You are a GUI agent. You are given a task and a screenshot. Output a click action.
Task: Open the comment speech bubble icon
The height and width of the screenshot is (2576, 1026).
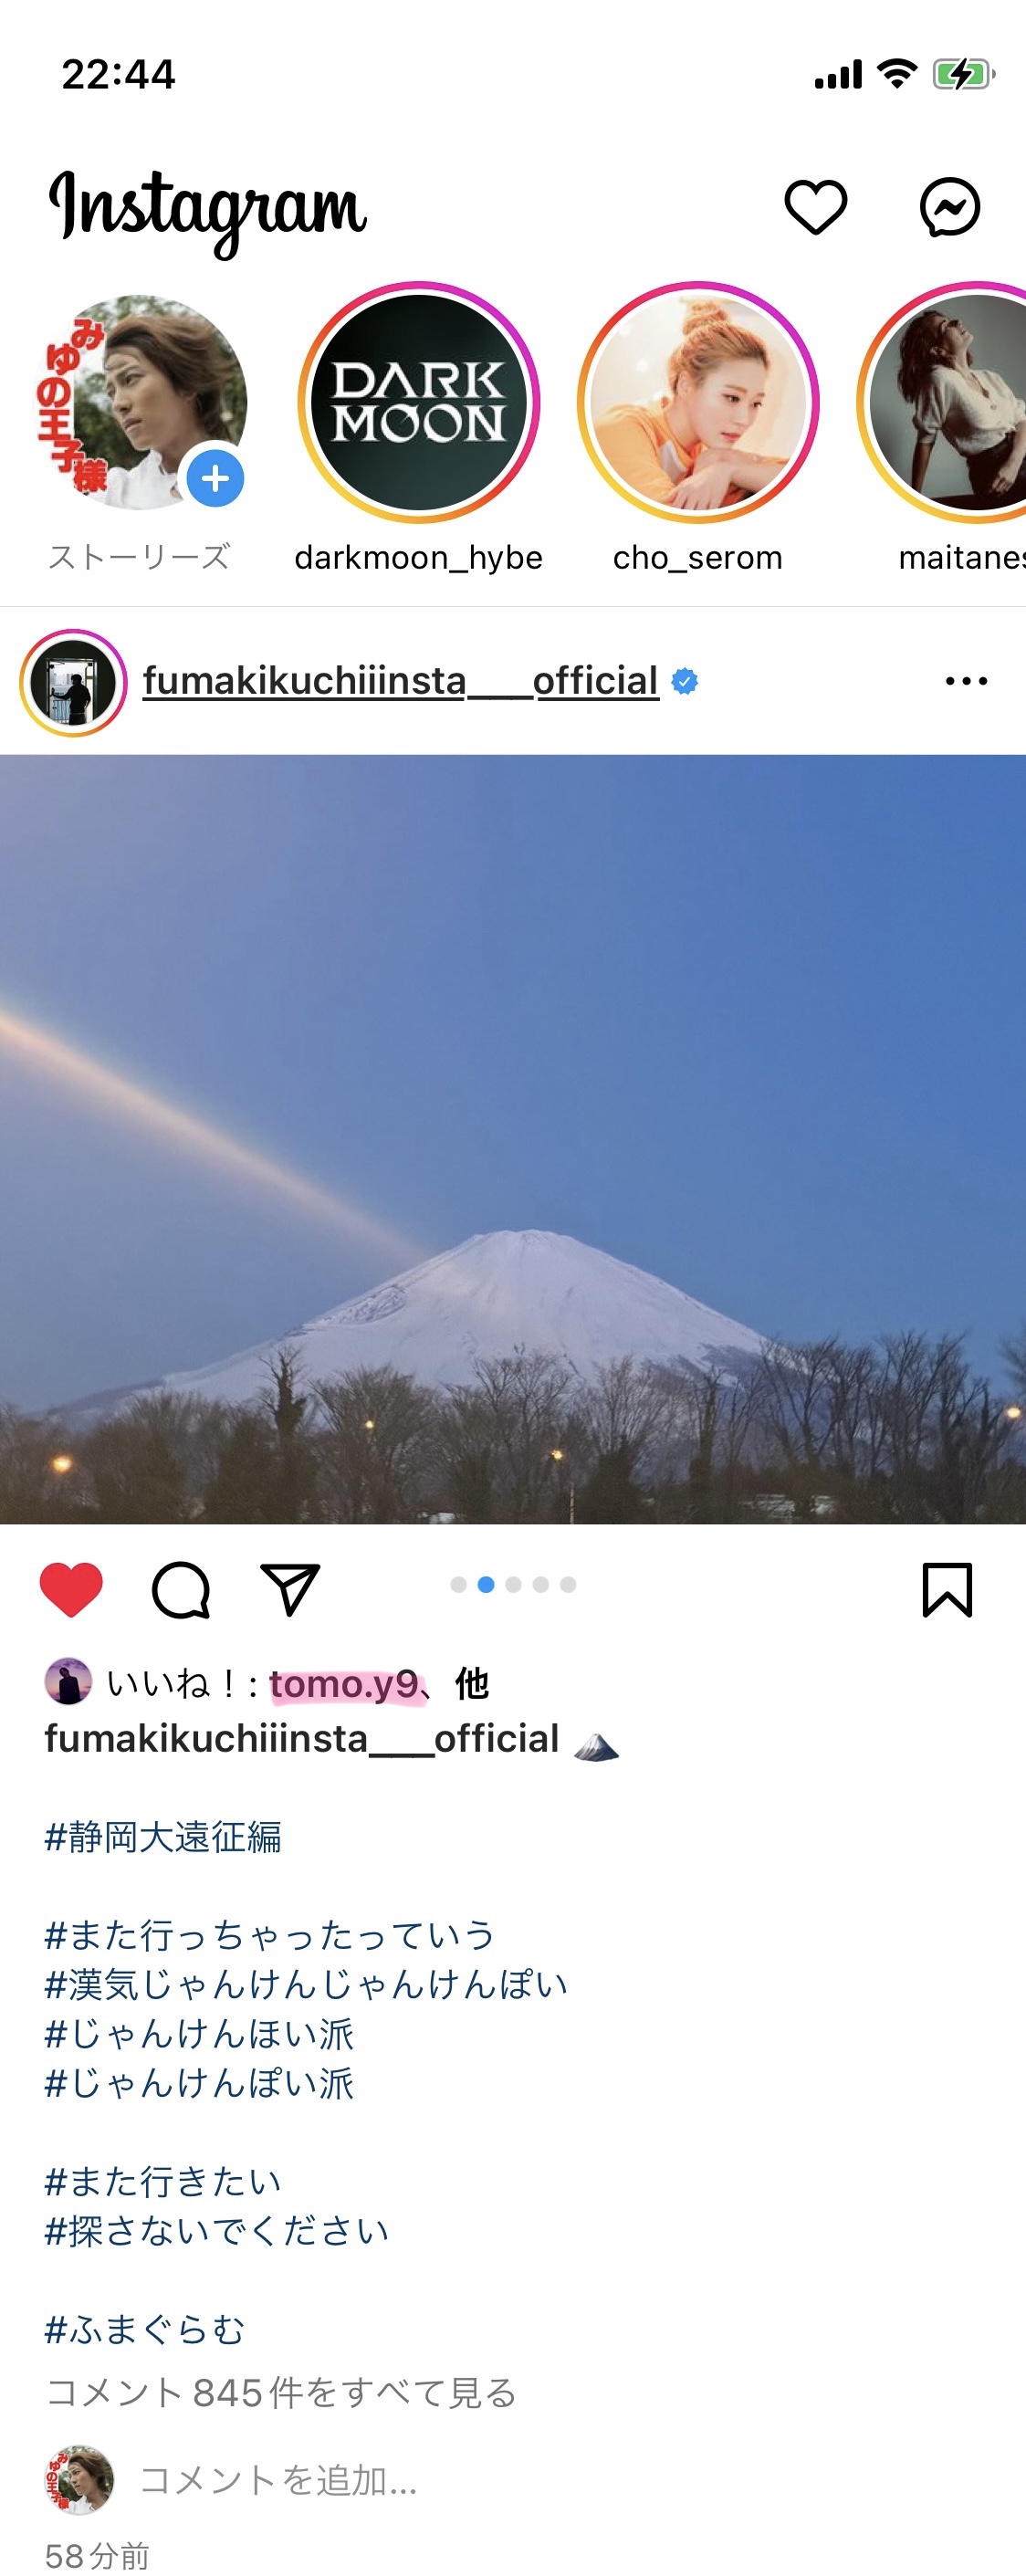pyautogui.click(x=181, y=1589)
